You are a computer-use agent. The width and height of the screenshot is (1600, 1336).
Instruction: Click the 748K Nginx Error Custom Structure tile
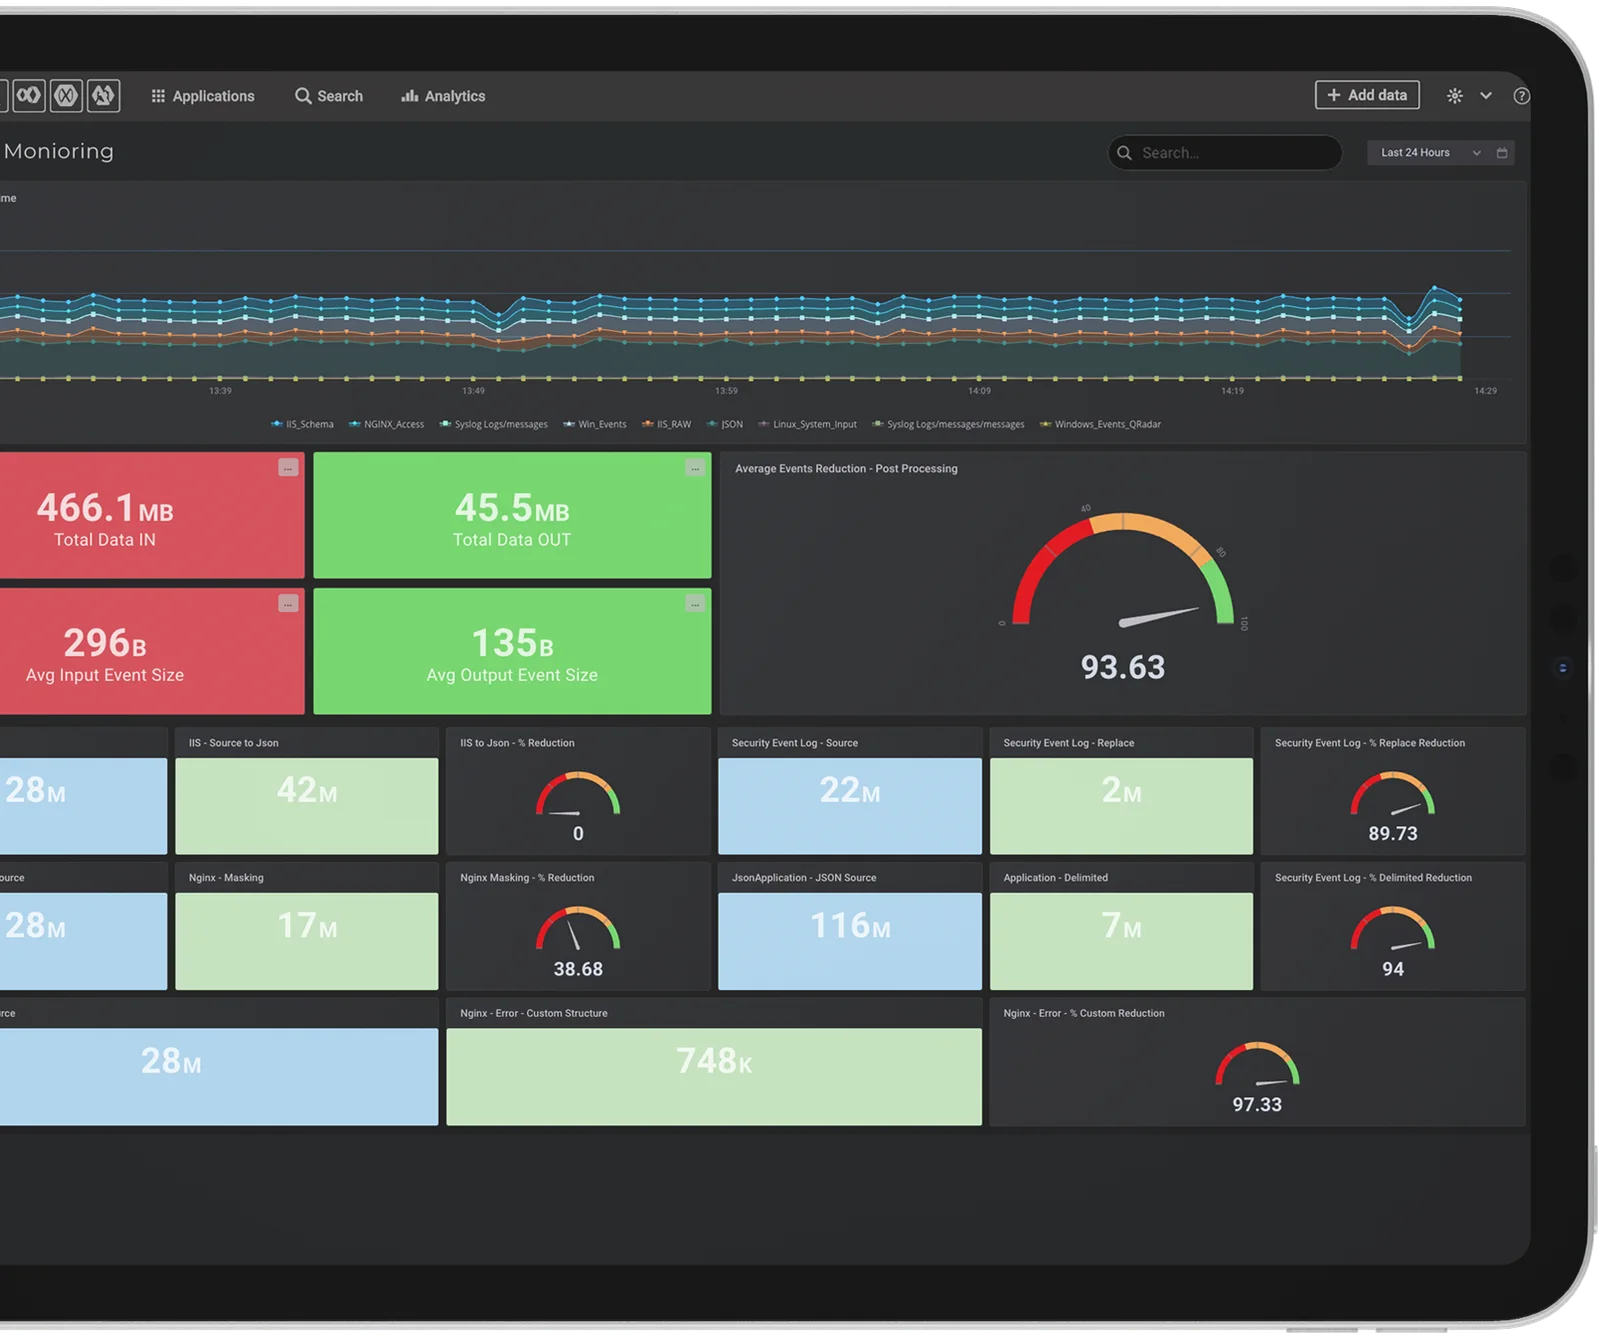pos(714,1077)
